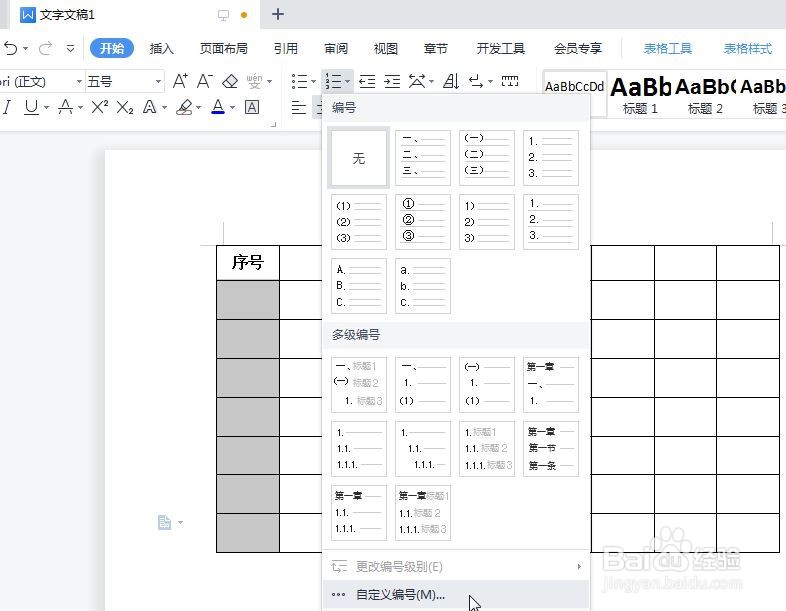
Task: Toggle superscript X²
Action: (100, 107)
